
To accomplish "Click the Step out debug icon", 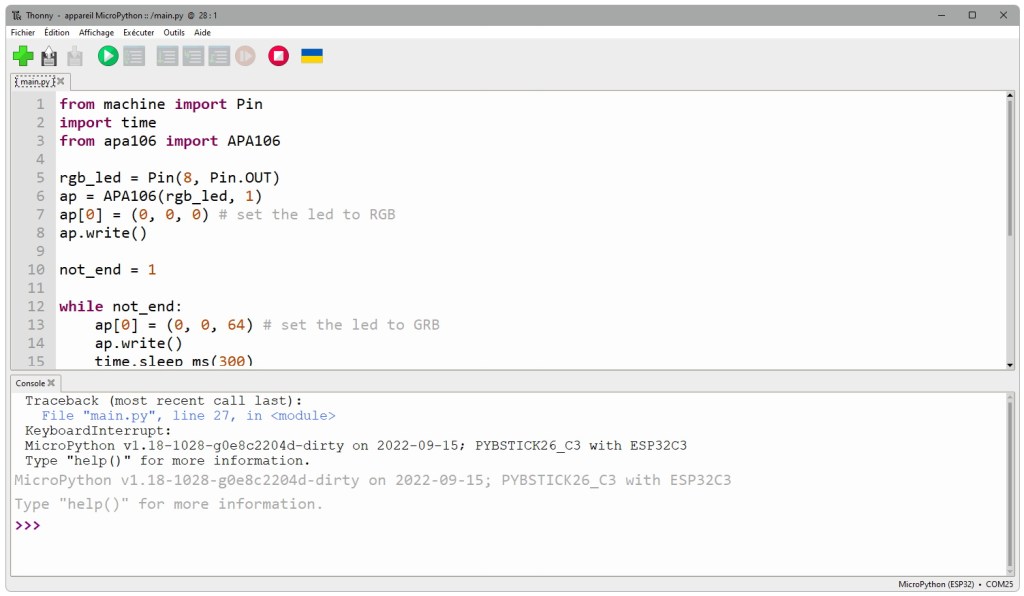I will [x=219, y=57].
